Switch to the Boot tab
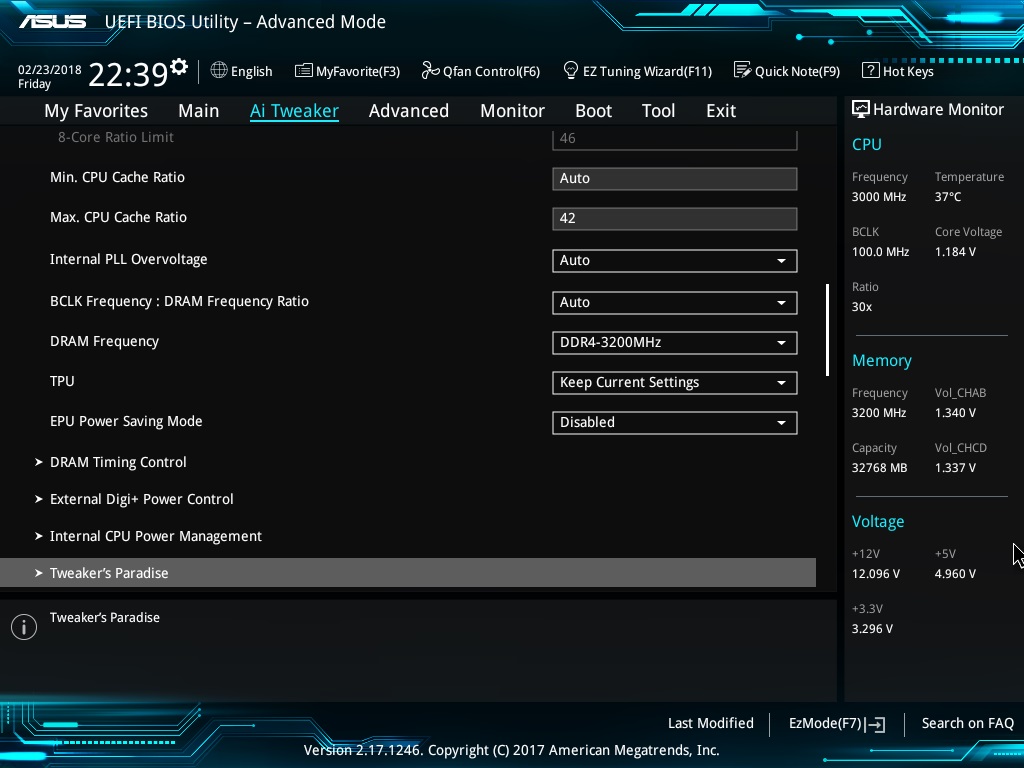 pyautogui.click(x=594, y=111)
